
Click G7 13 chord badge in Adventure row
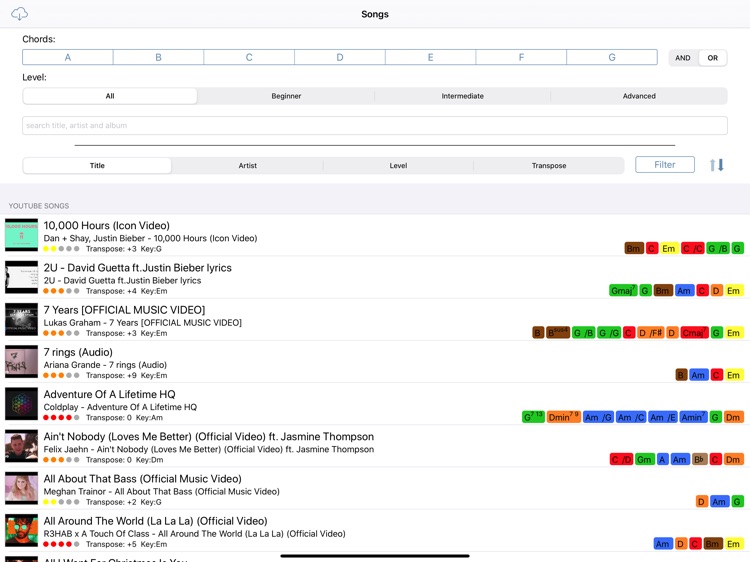click(x=533, y=417)
